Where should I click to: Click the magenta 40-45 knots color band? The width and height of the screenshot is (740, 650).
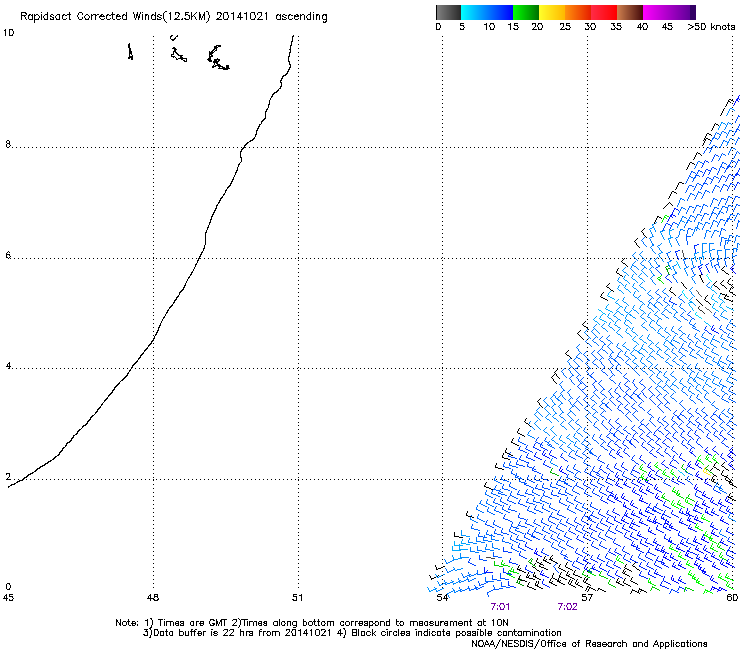(x=656, y=12)
